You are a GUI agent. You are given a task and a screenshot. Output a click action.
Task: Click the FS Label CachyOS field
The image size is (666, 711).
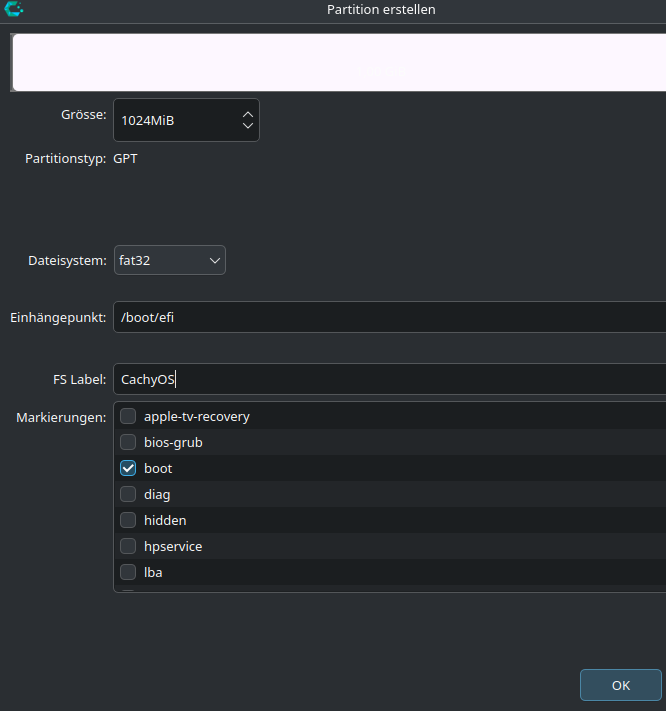pos(389,379)
